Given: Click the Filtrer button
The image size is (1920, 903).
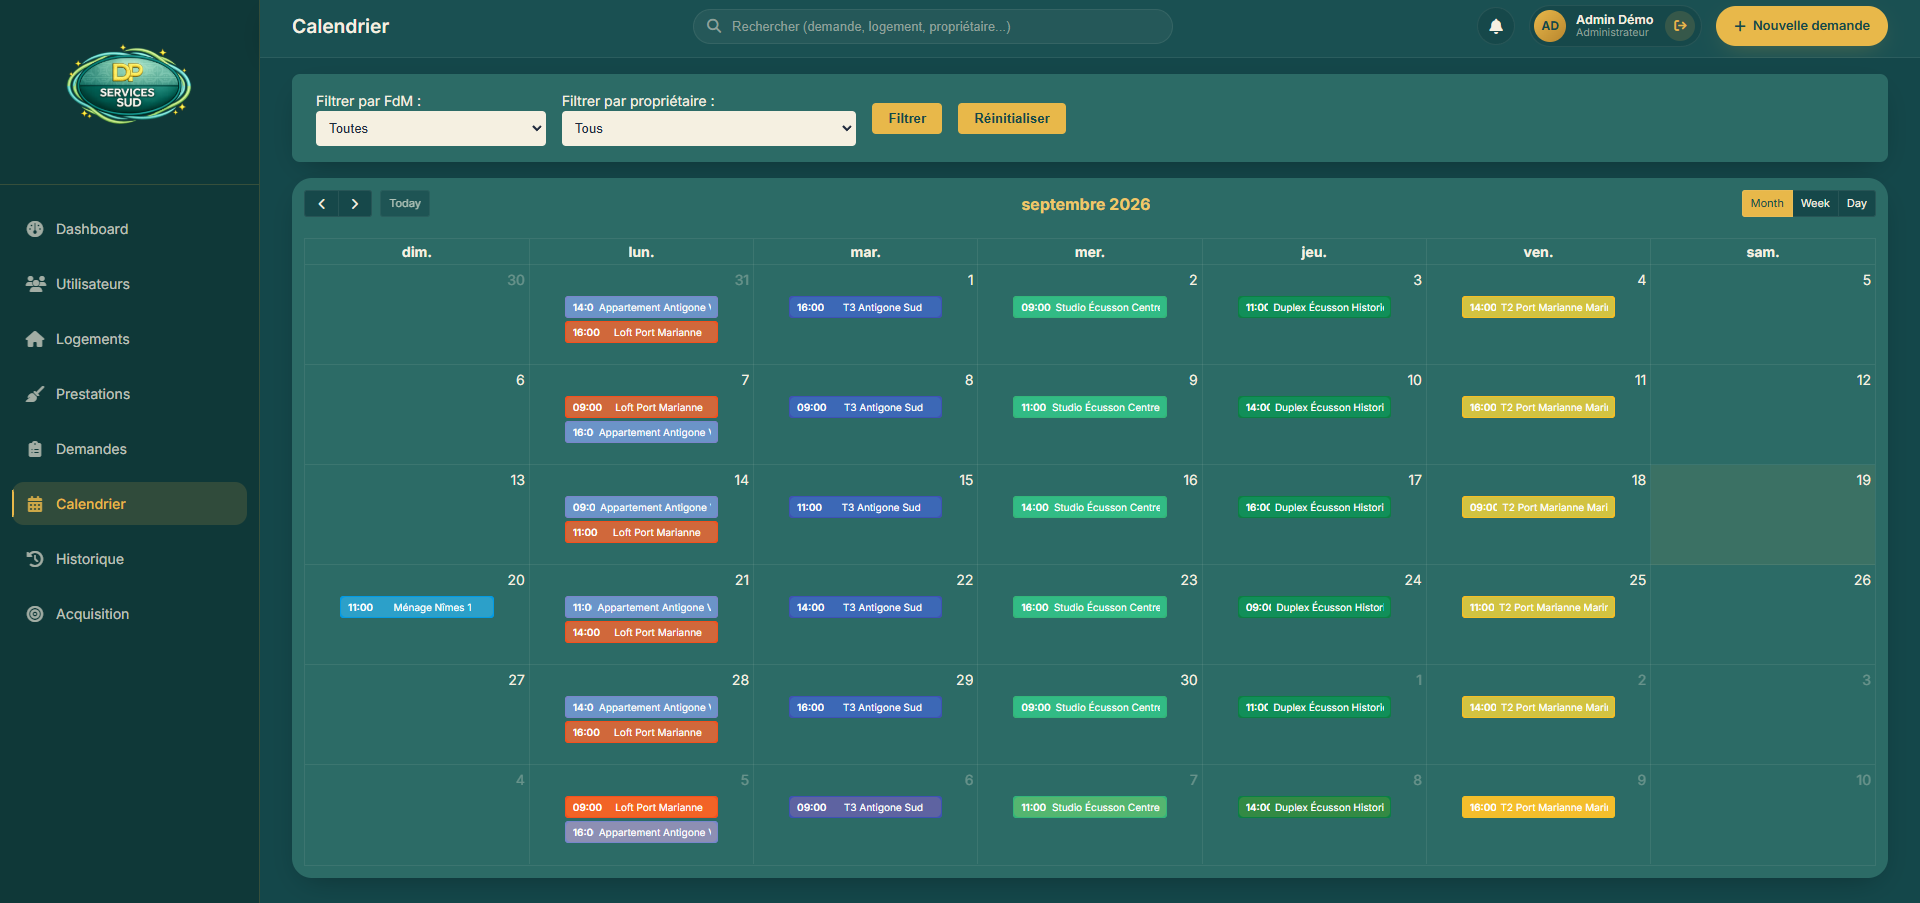Looking at the screenshot, I should pyautogui.click(x=907, y=118).
